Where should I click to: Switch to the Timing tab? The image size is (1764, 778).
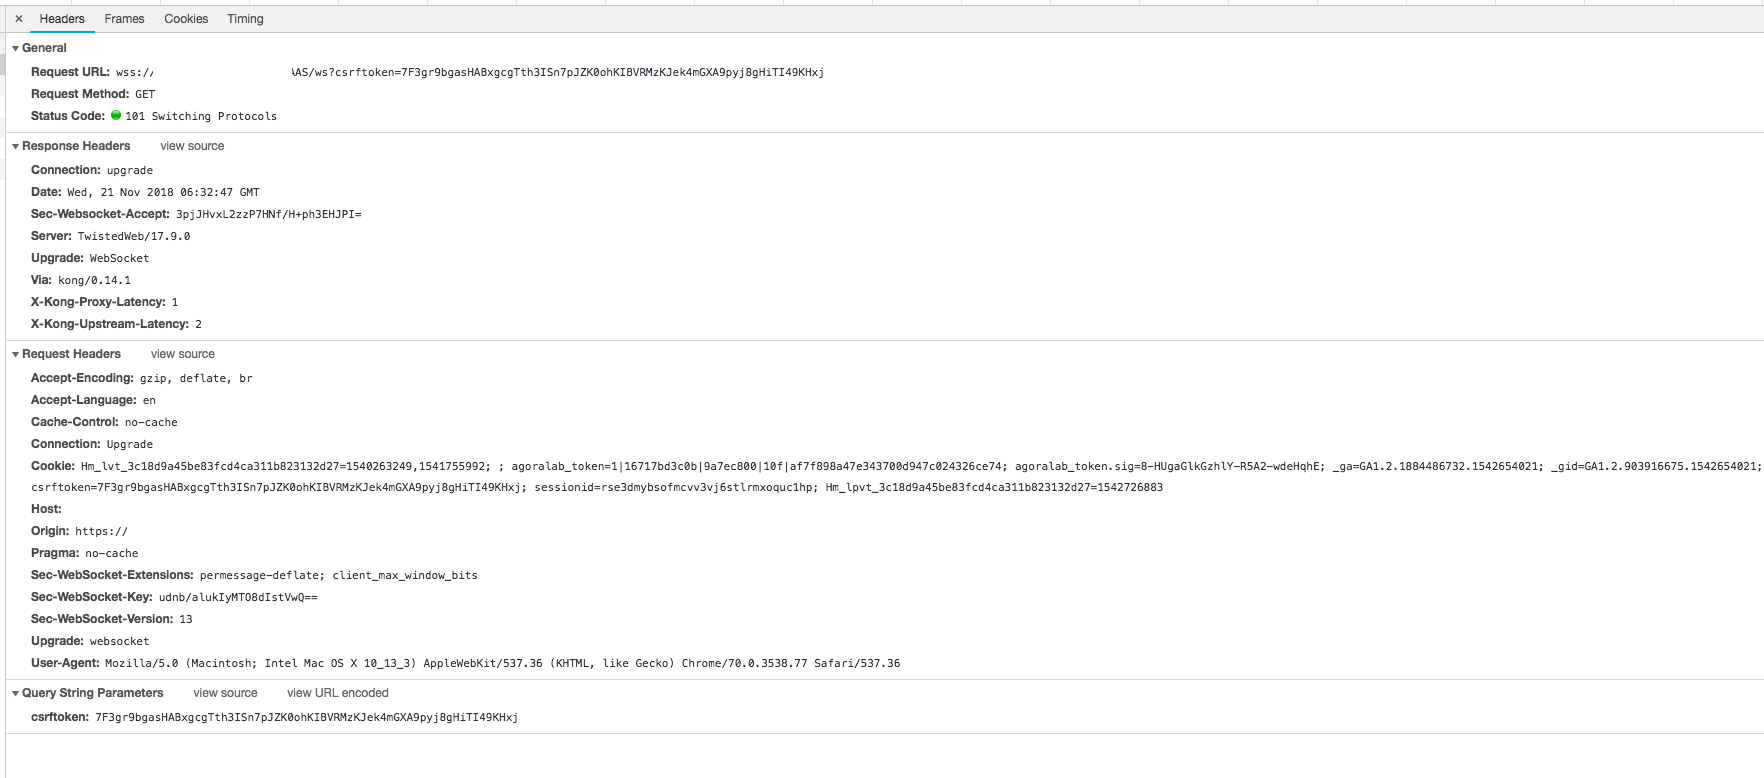245,19
